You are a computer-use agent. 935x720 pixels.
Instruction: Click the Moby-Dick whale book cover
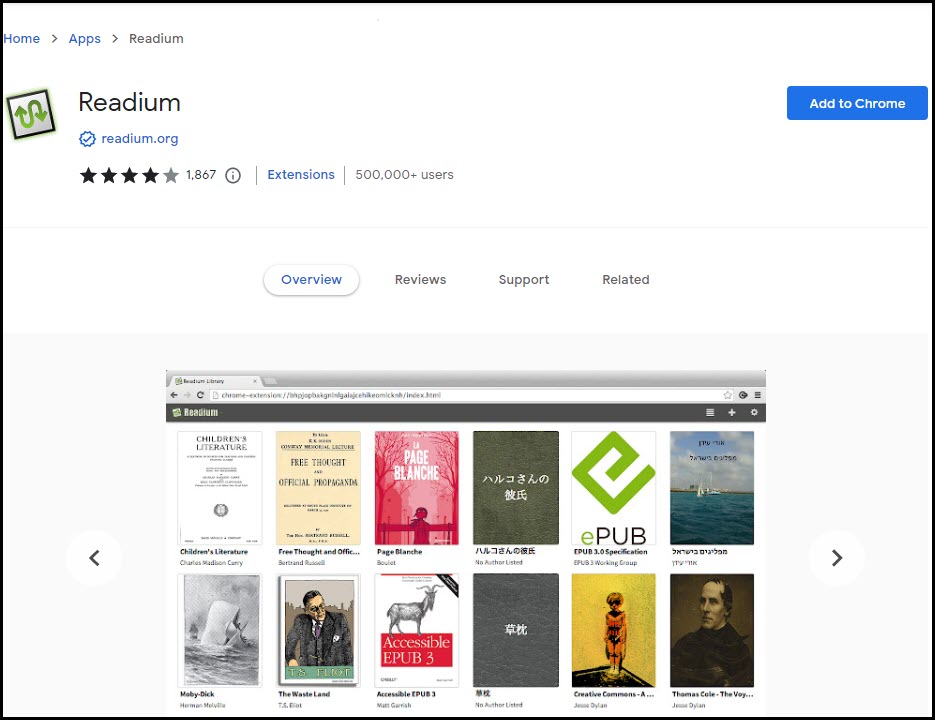click(x=221, y=631)
